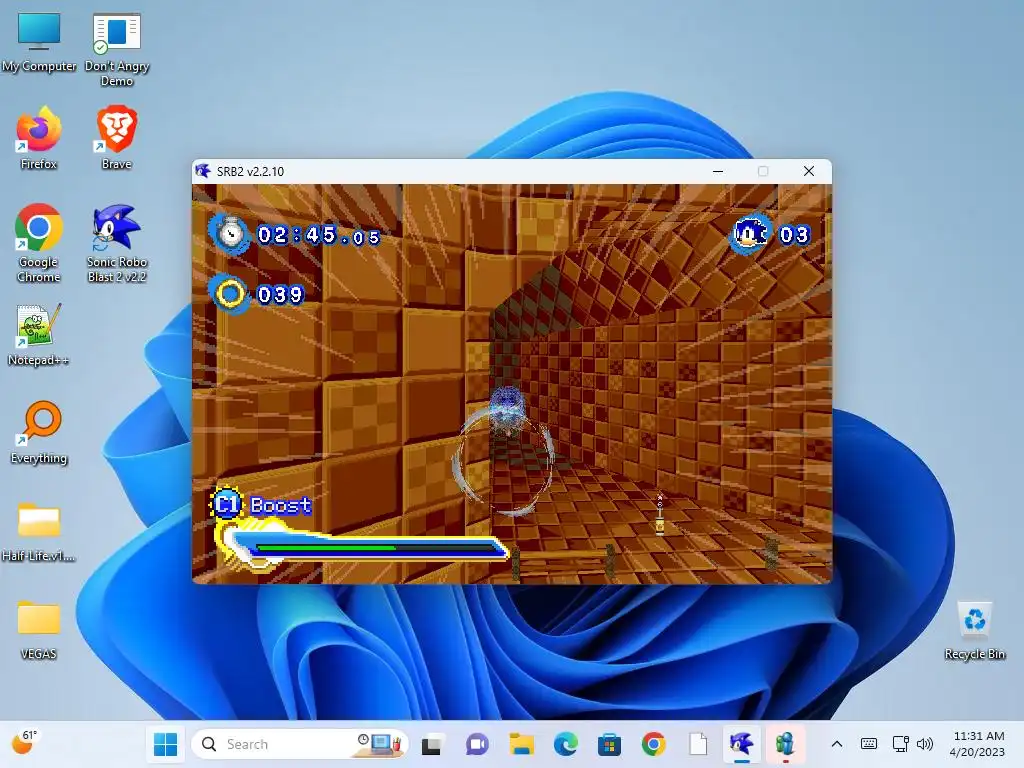The height and width of the screenshot is (768, 1024).
Task: Open the Chat app from the taskbar
Action: tap(477, 744)
